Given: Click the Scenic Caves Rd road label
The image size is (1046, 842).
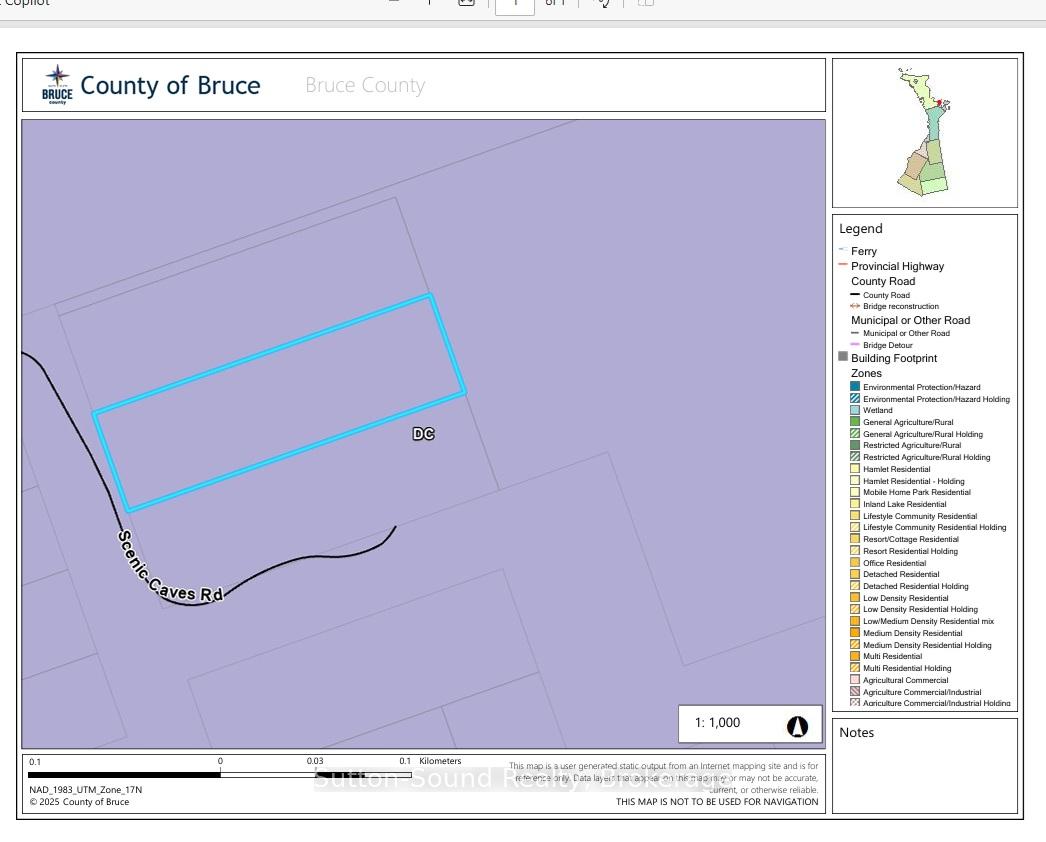Looking at the screenshot, I should (169, 568).
